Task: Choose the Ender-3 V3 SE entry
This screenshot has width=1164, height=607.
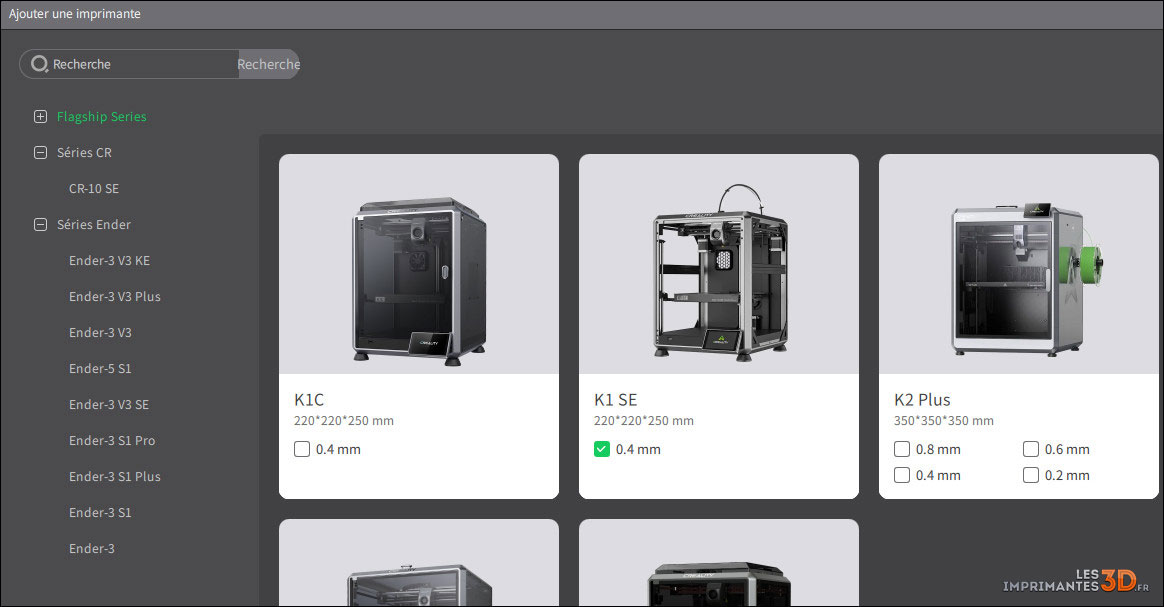Action: click(x=109, y=404)
